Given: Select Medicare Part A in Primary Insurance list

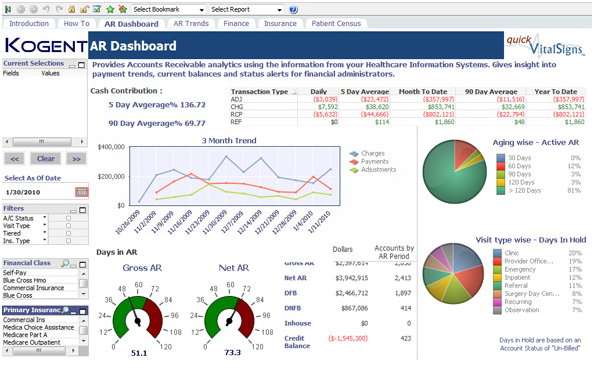Looking at the screenshot, I should point(40,335).
